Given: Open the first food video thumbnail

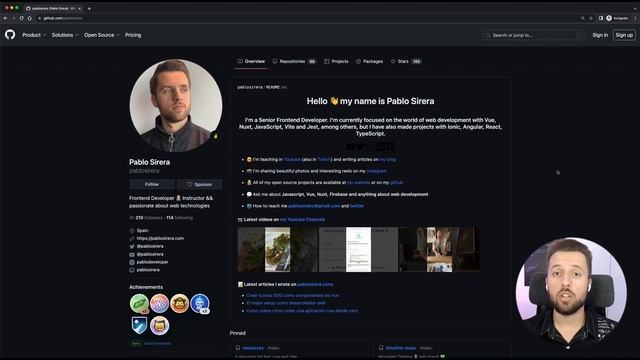Looking at the screenshot, I should point(278,249).
